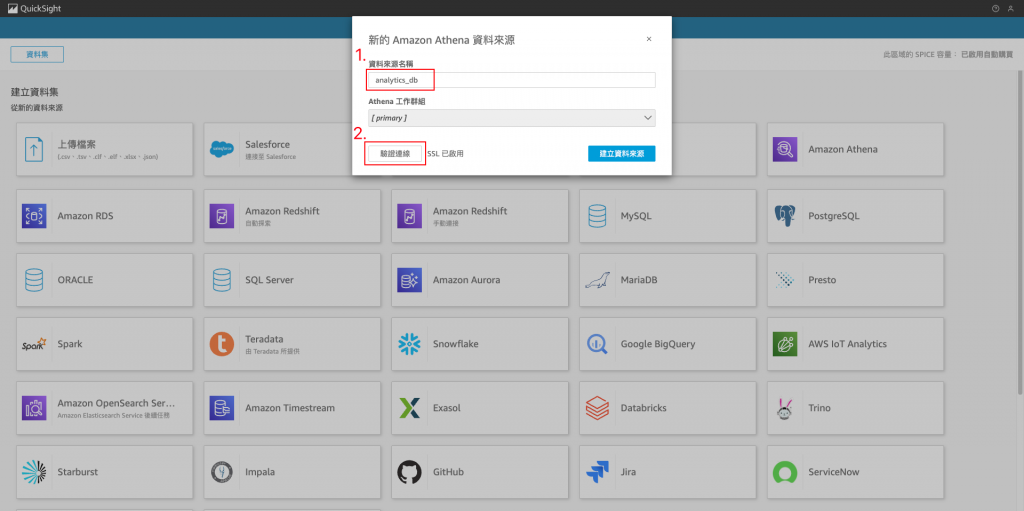Select the Snowflake icon

[x=409, y=344]
